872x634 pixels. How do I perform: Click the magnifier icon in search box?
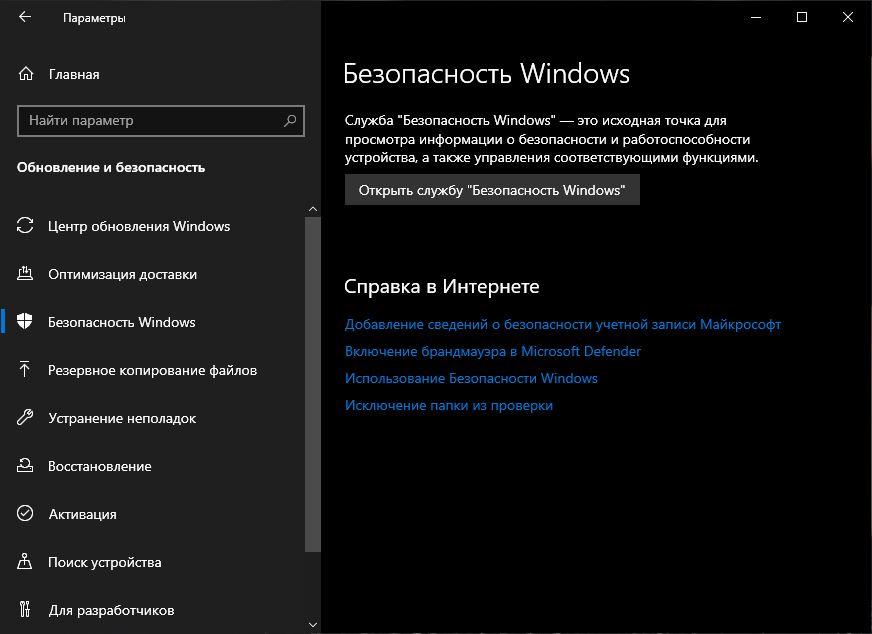290,120
